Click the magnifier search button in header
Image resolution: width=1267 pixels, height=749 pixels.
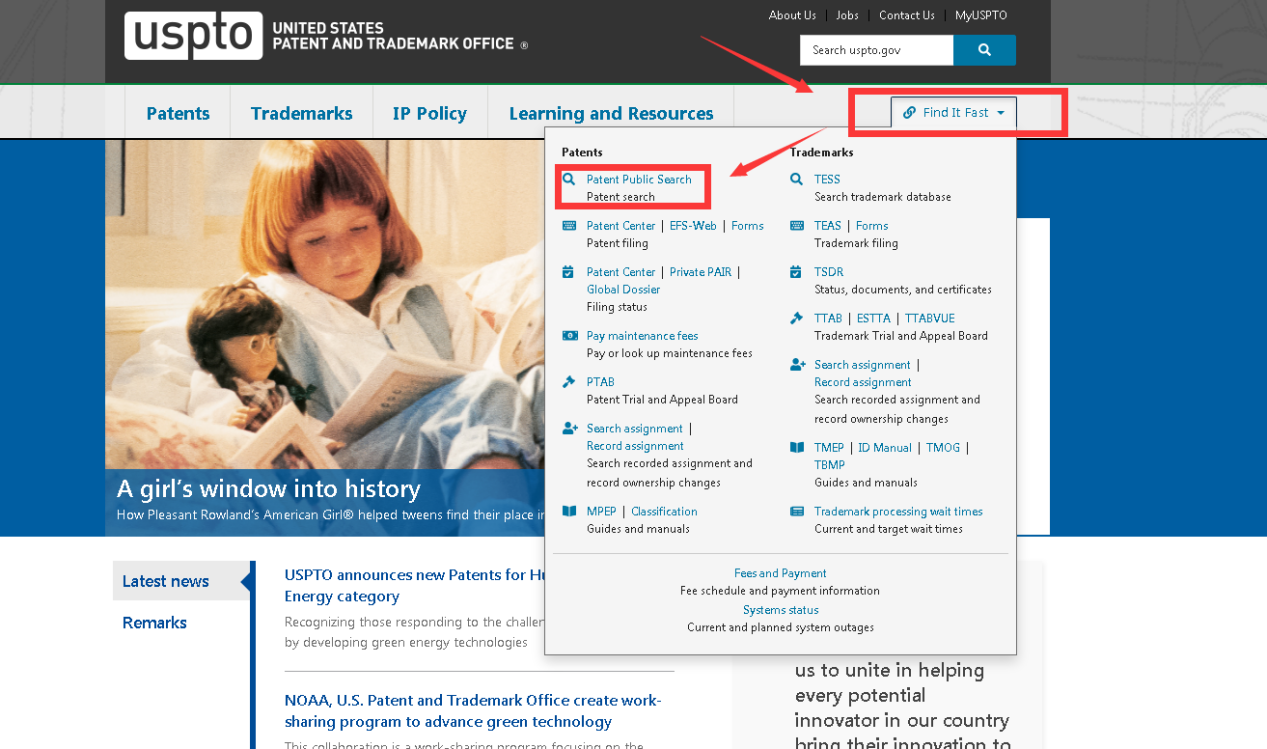(984, 50)
